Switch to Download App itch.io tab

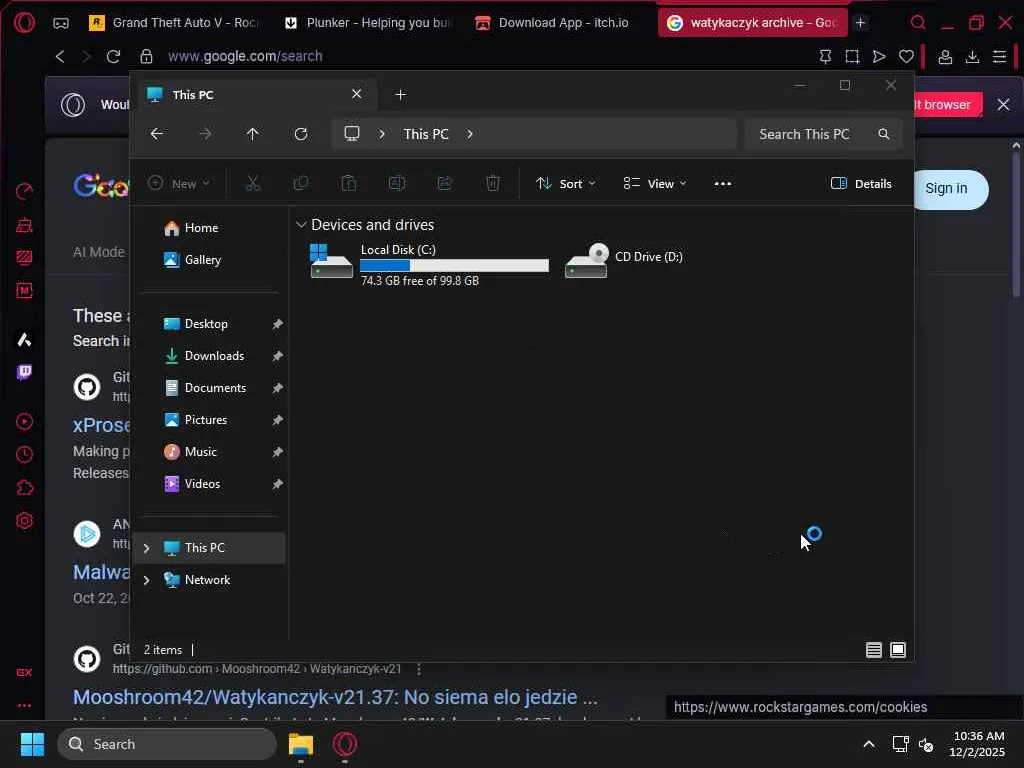(552, 23)
